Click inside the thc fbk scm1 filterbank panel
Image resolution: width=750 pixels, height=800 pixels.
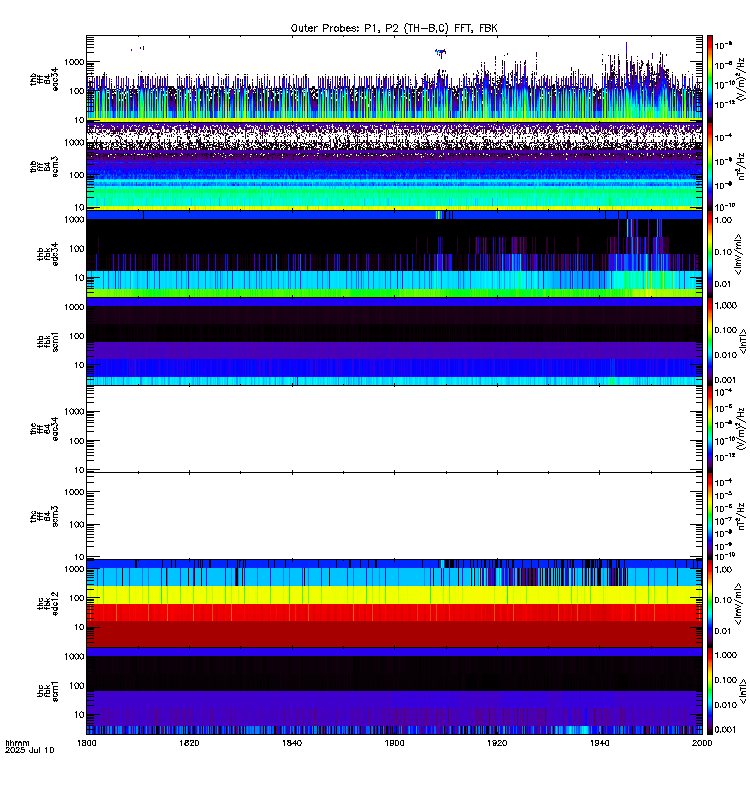tap(394, 691)
